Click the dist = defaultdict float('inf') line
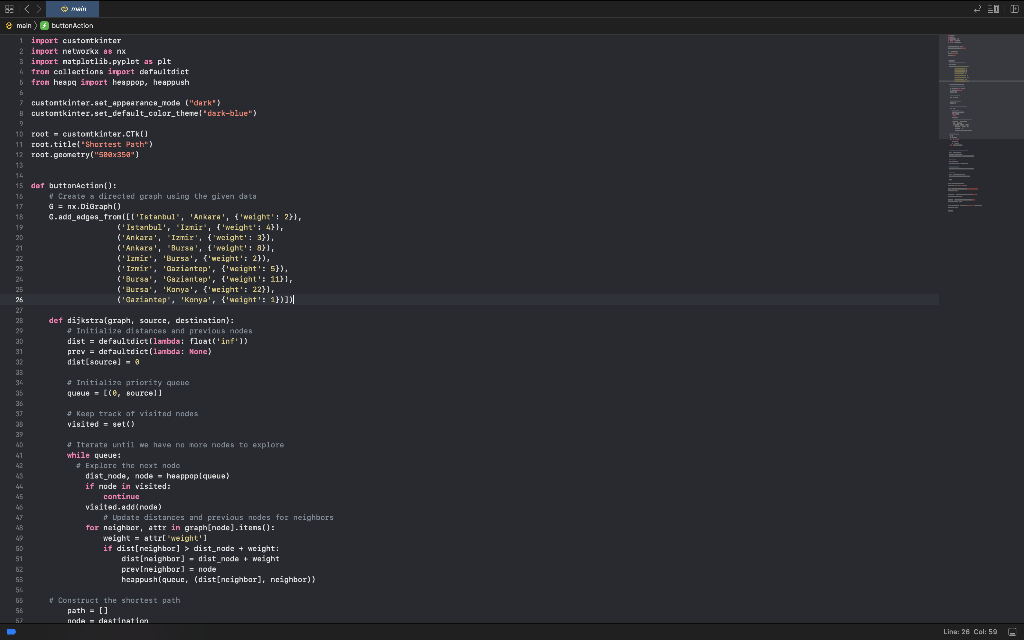Image resolution: width=1024 pixels, height=640 pixels. click(157, 341)
